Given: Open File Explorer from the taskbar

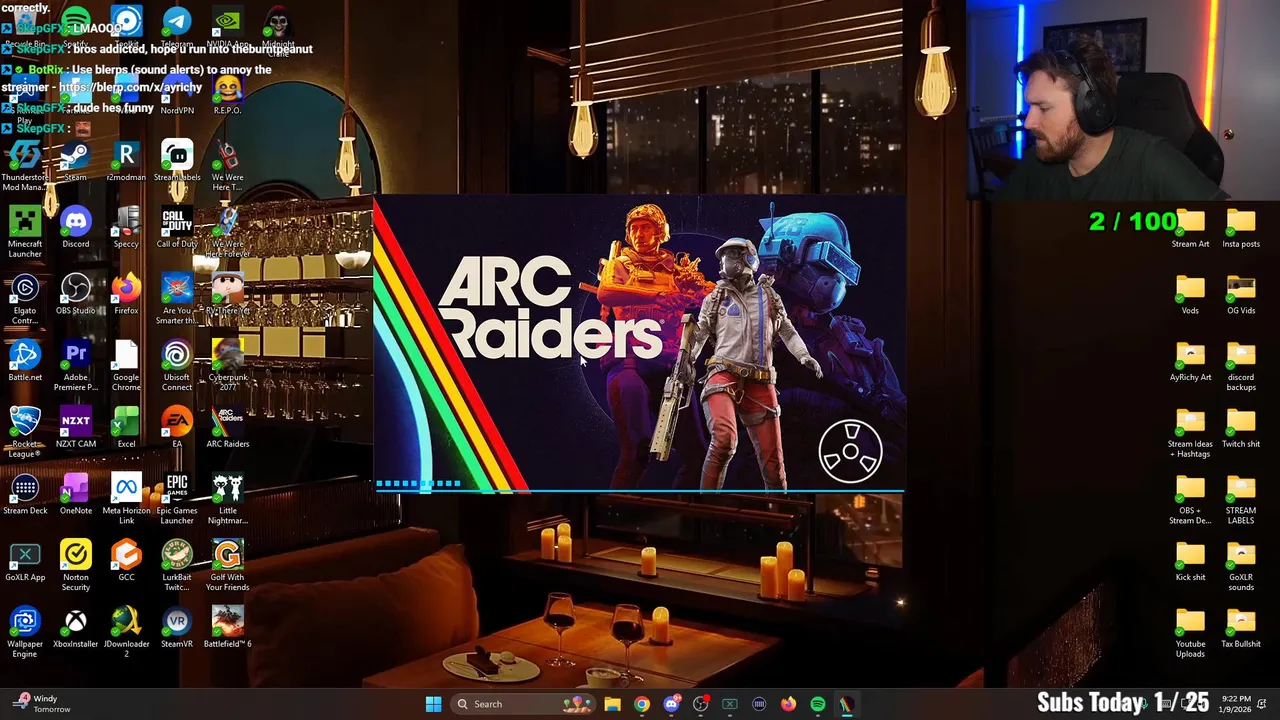Looking at the screenshot, I should (612, 704).
